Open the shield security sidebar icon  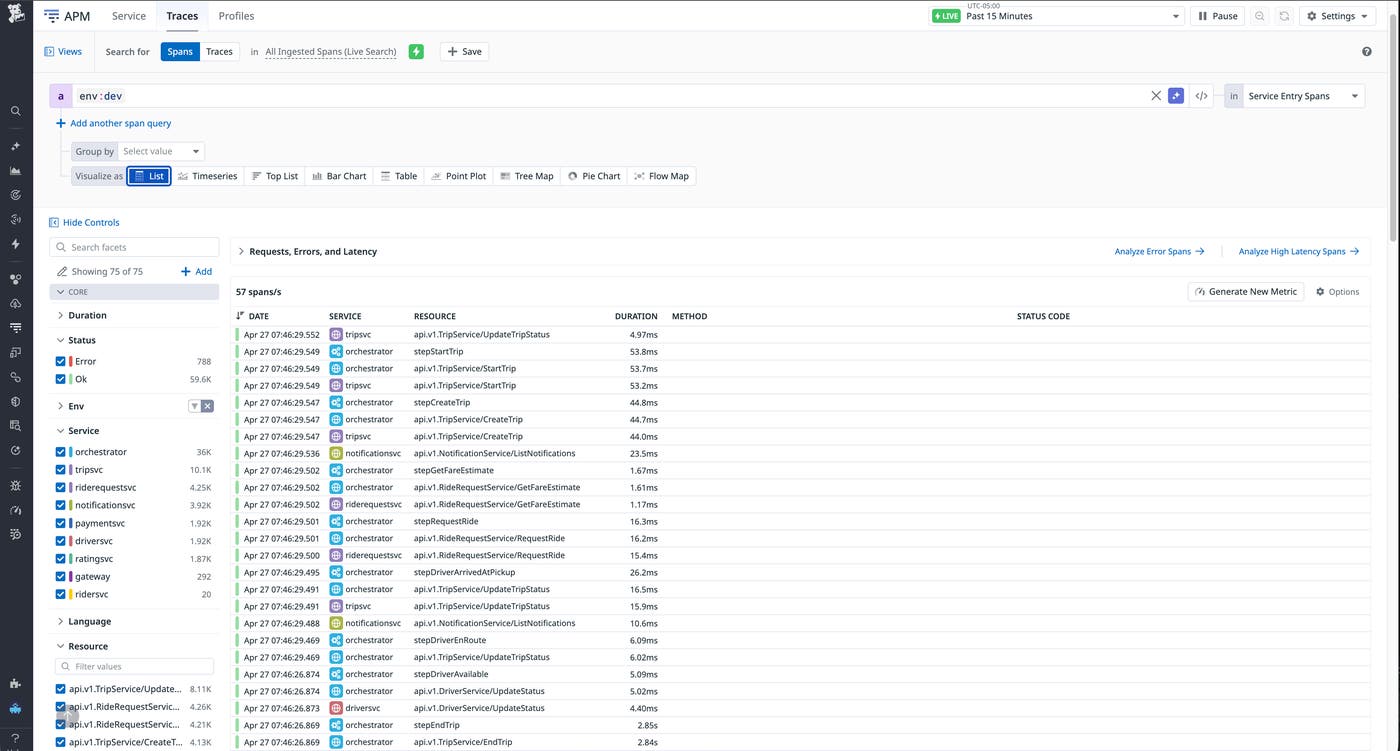15,401
